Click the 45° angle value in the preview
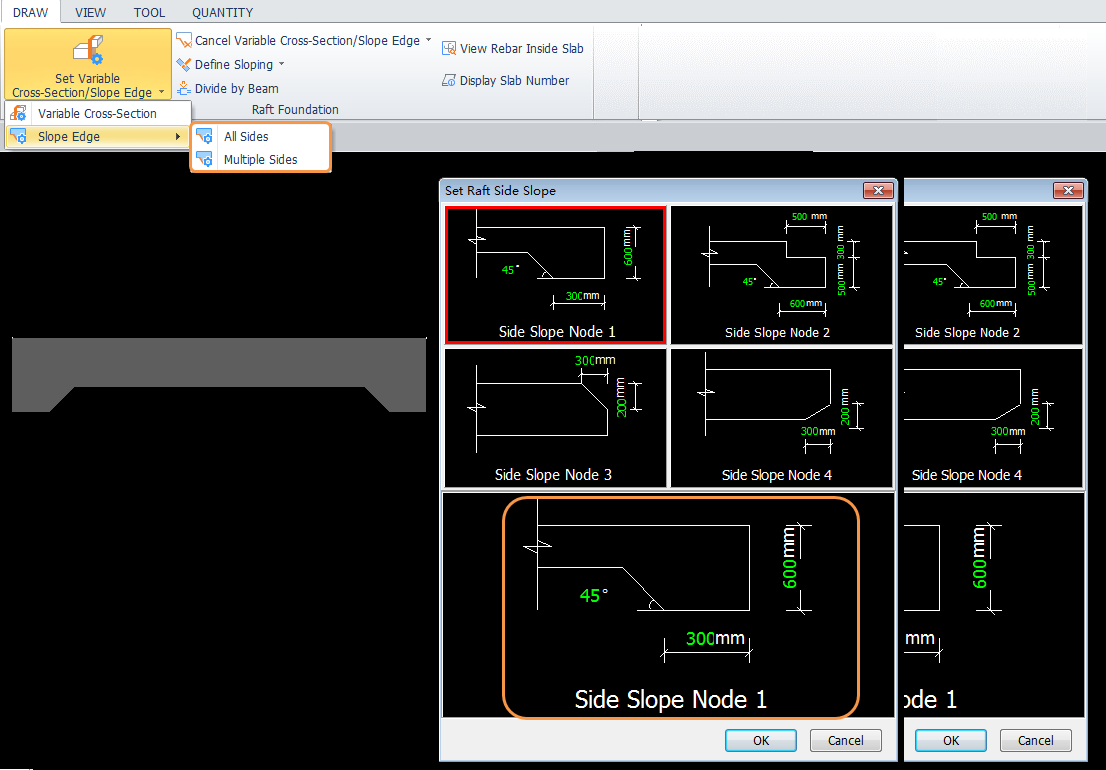 pyautogui.click(x=594, y=596)
